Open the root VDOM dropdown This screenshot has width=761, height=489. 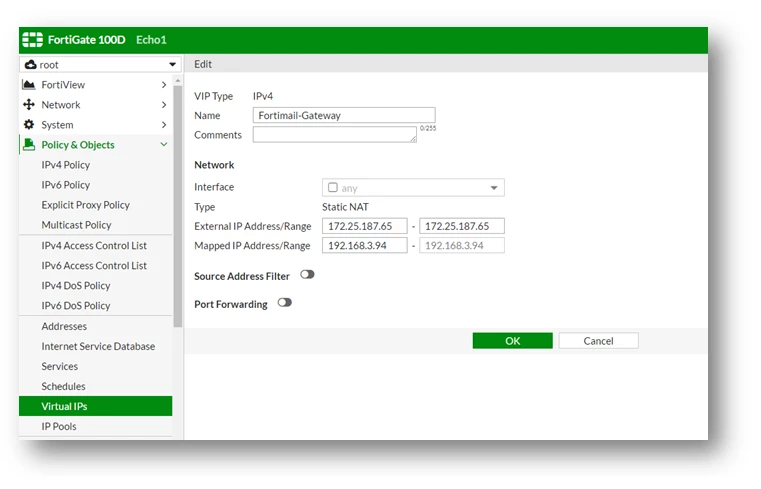[100, 65]
